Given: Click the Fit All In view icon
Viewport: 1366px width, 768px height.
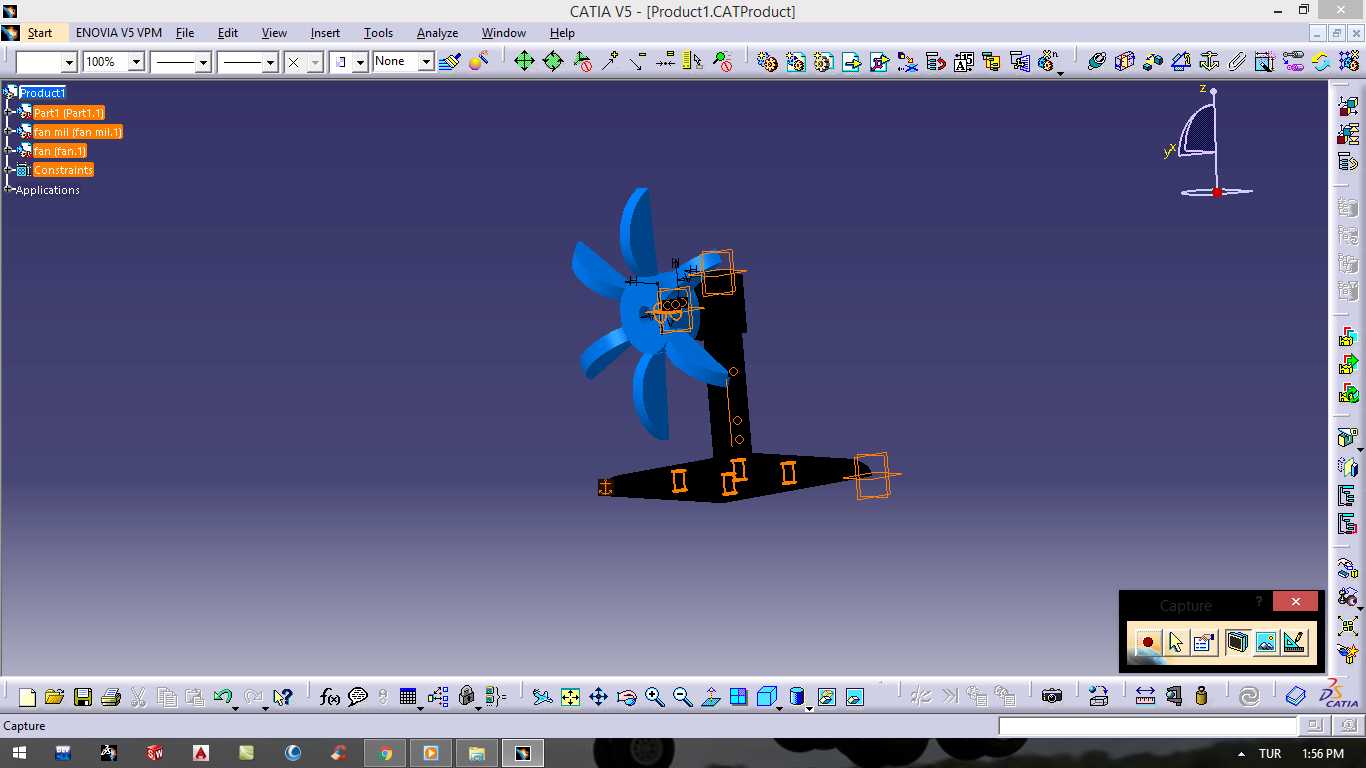Looking at the screenshot, I should tap(570, 697).
